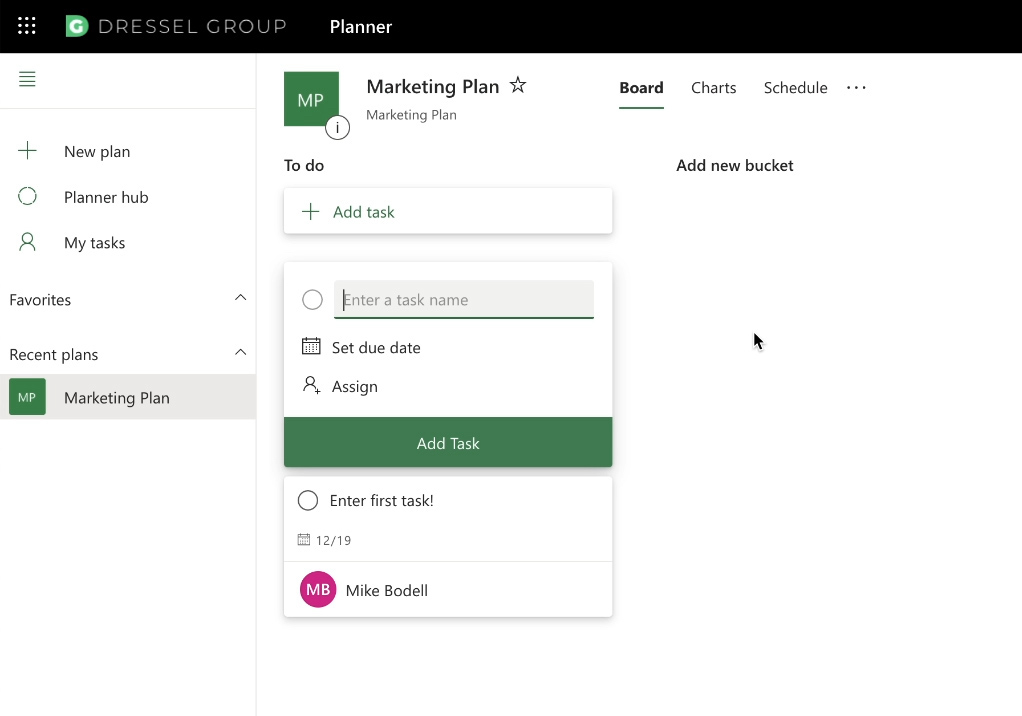
Task: Collapse the Recent plans section
Action: pos(240,353)
